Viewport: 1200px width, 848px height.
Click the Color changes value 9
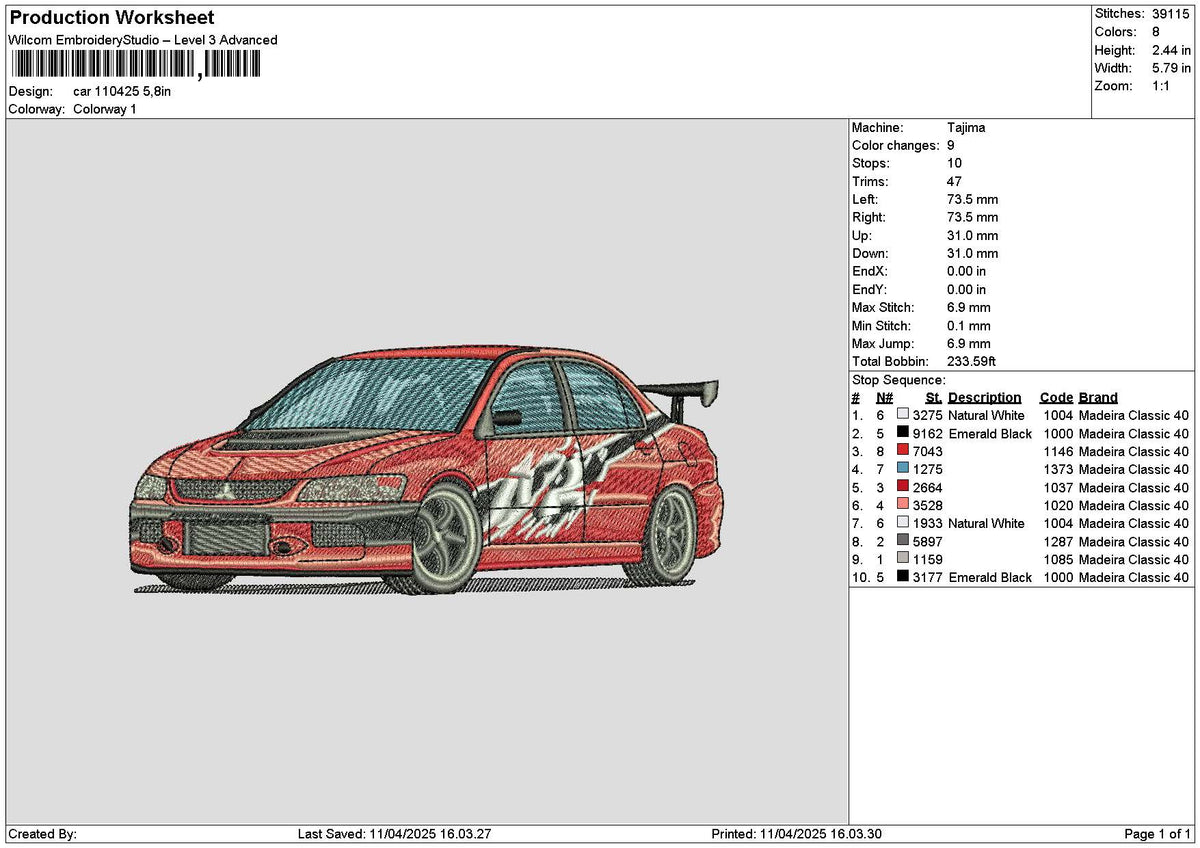pos(951,146)
